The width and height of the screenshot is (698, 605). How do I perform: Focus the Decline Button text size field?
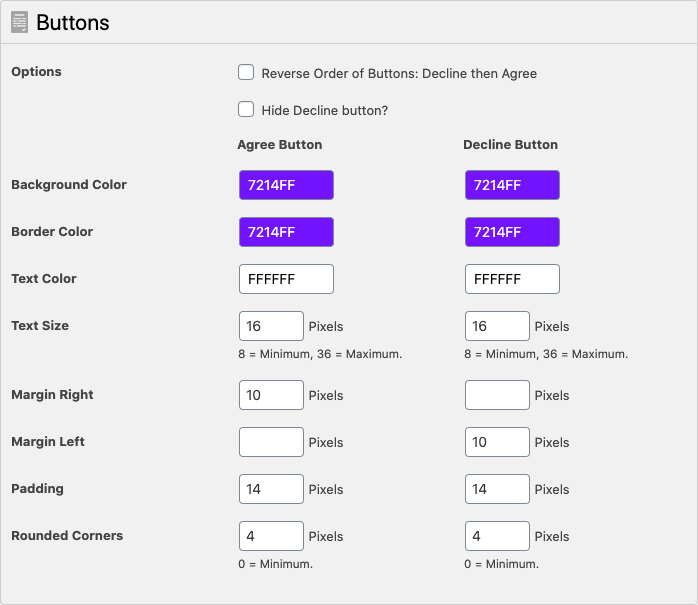(497, 326)
